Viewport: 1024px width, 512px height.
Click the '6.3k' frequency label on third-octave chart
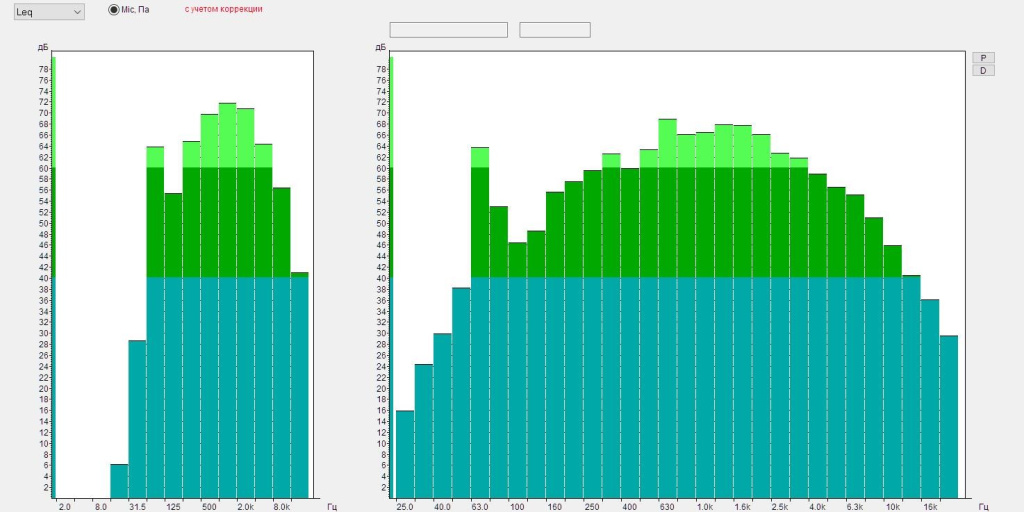[x=855, y=507]
